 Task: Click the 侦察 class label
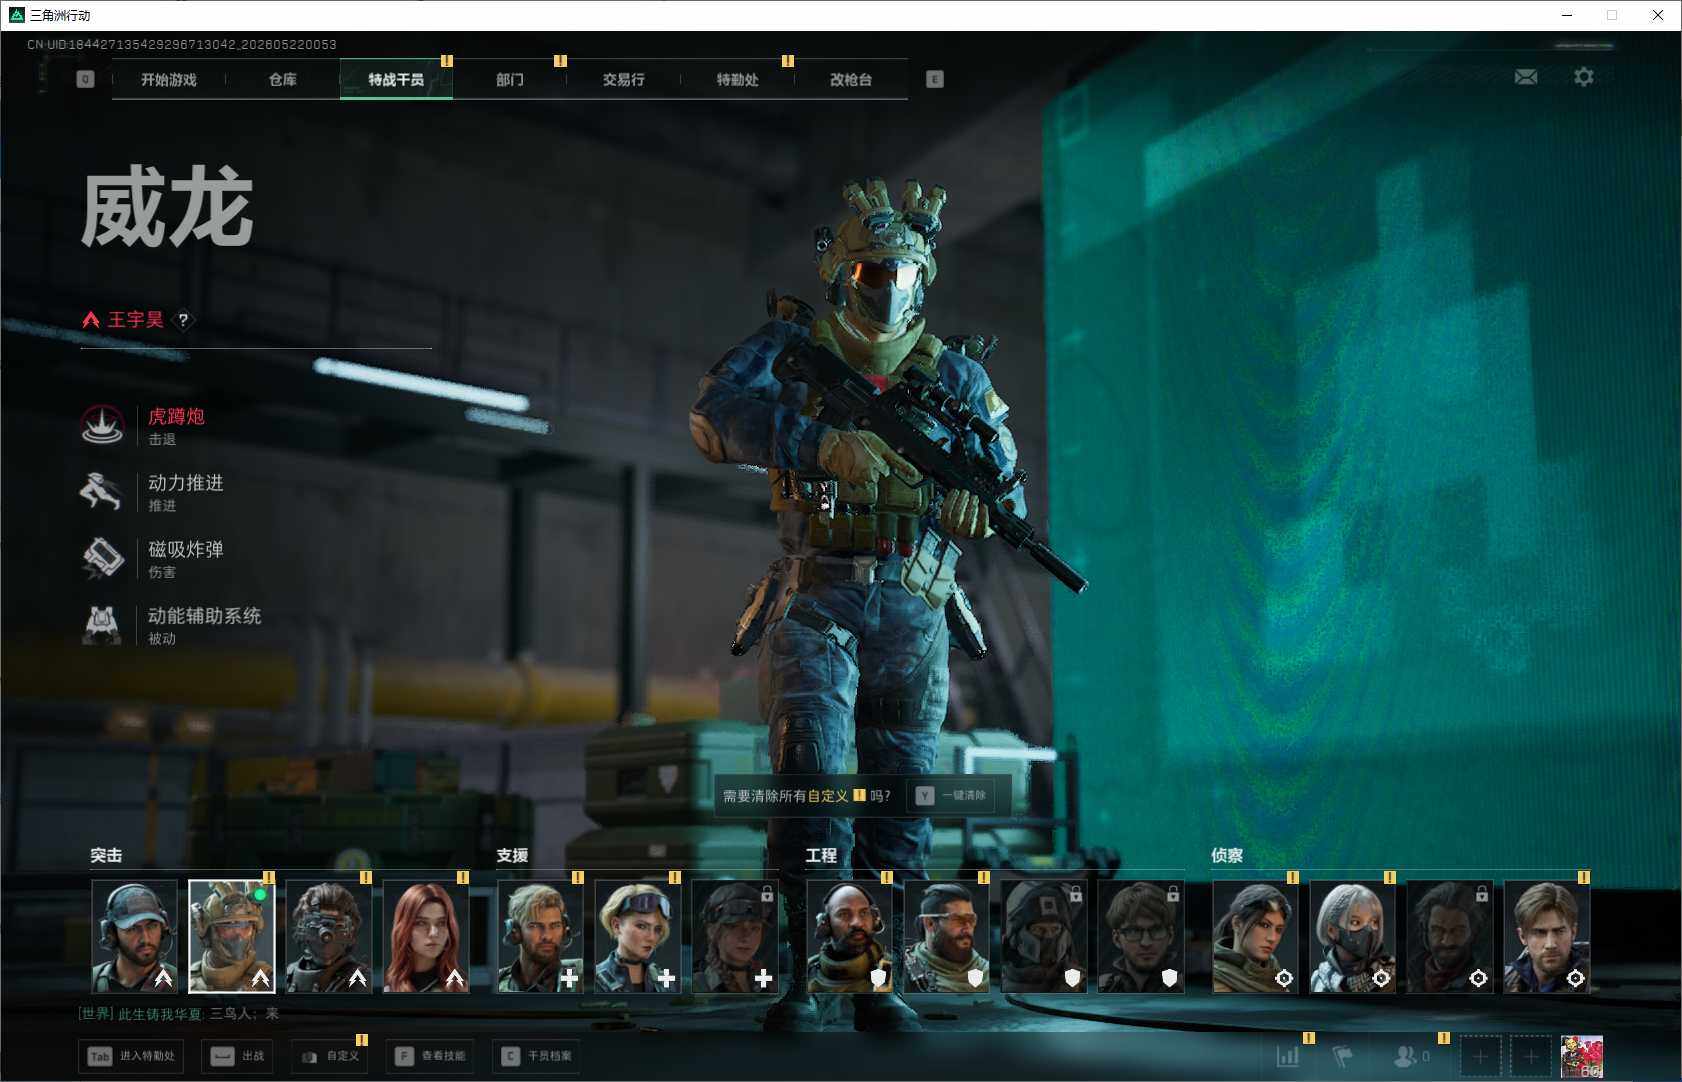coord(1227,856)
